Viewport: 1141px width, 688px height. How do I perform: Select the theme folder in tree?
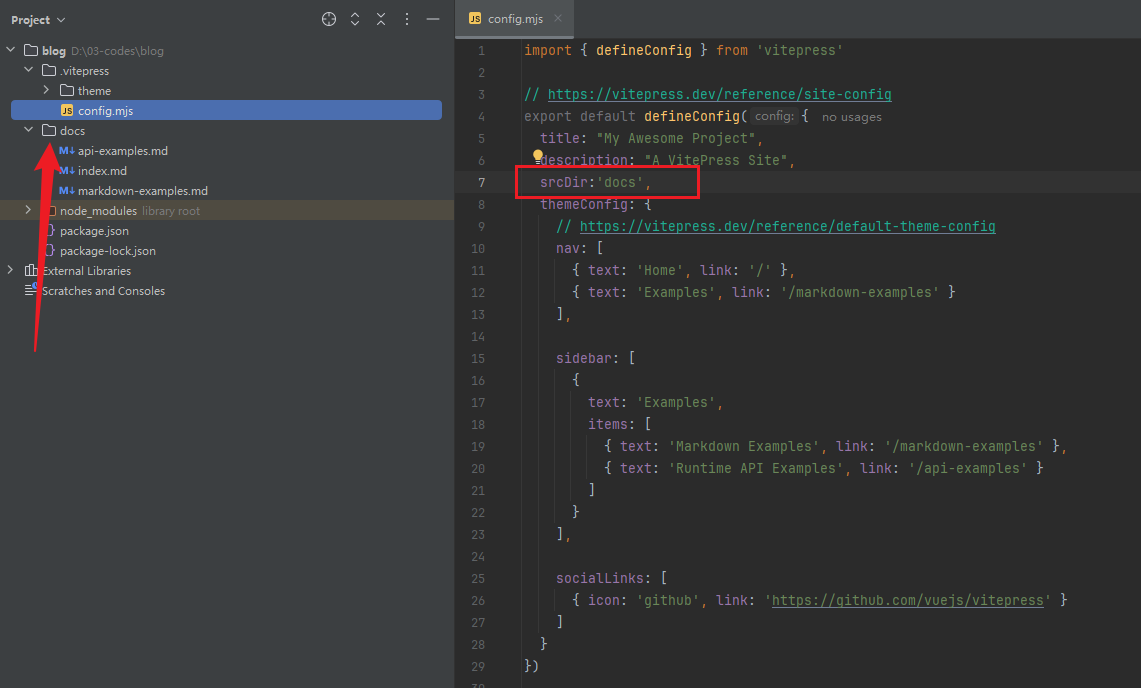click(x=95, y=90)
